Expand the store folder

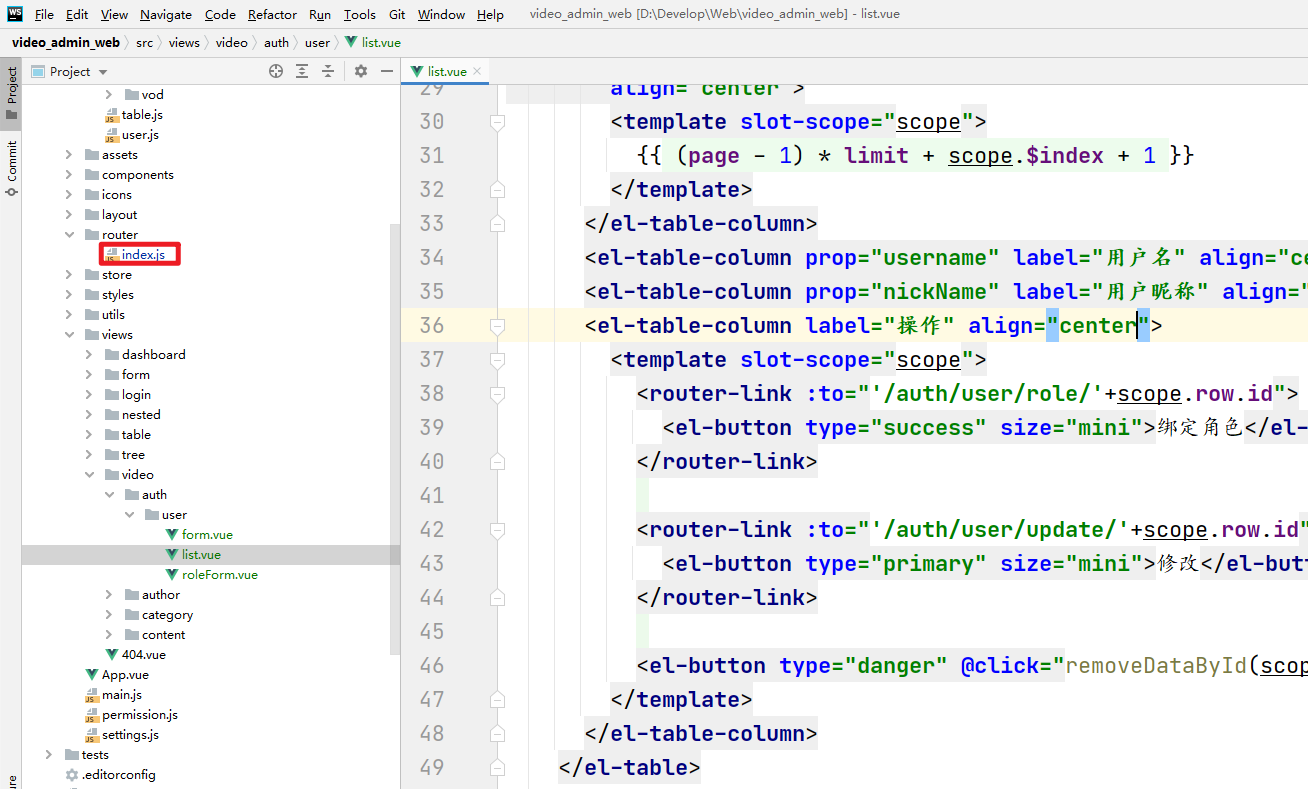(69, 275)
